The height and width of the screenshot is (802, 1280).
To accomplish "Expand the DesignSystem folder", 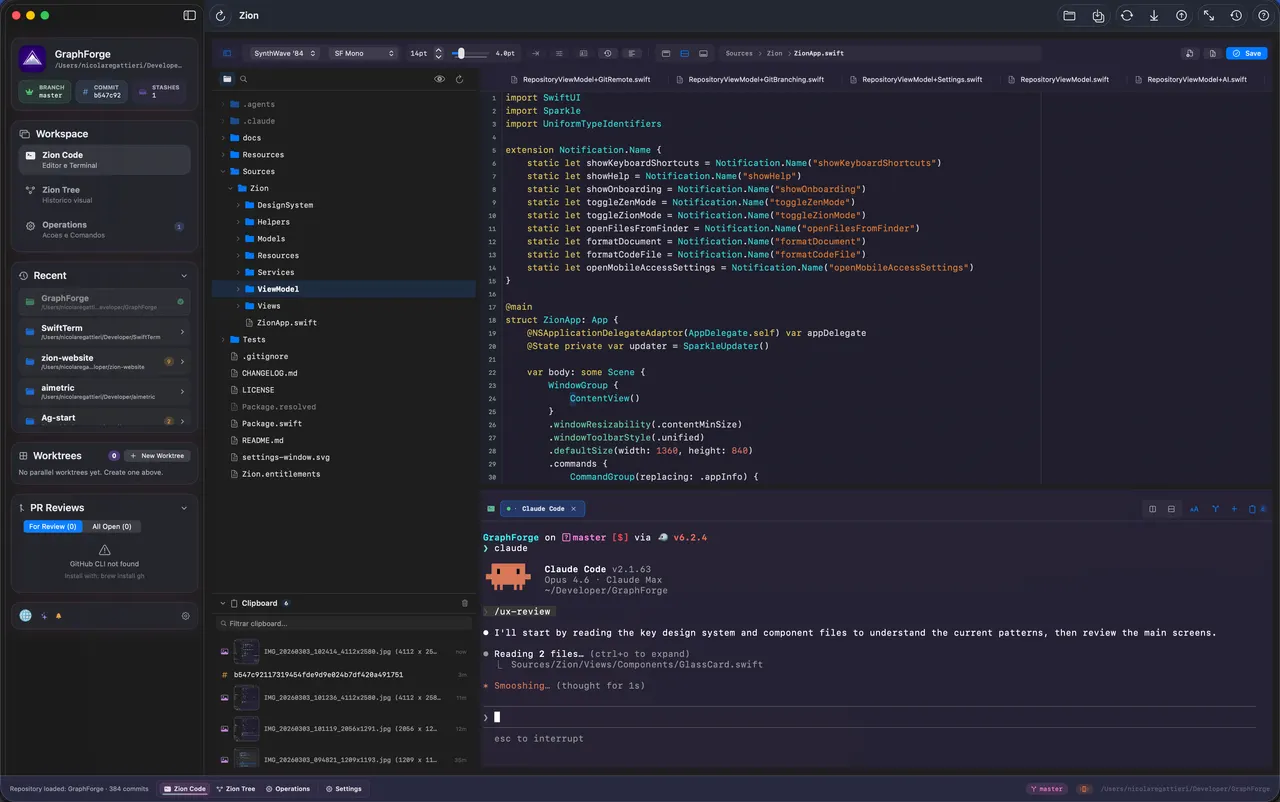I will click(238, 205).
